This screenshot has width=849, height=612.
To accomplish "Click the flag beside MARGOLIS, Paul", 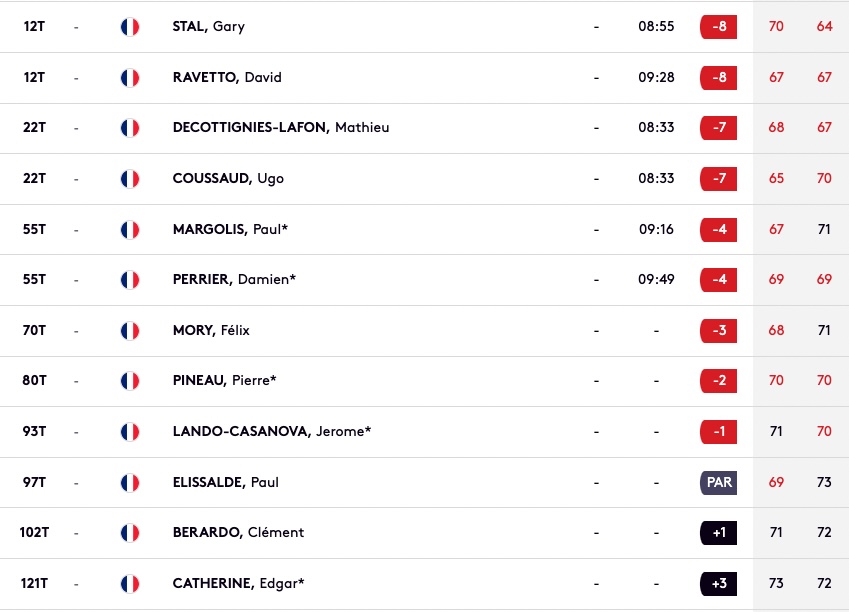I will 130,230.
